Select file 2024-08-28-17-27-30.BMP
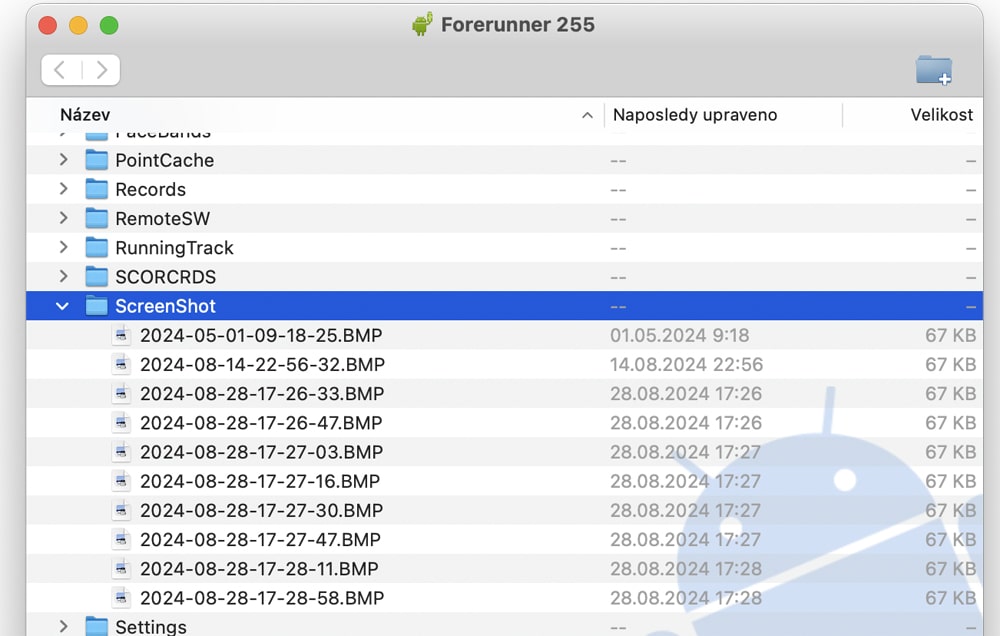Screen dimensions: 1000x636 pyautogui.click(x=261, y=511)
